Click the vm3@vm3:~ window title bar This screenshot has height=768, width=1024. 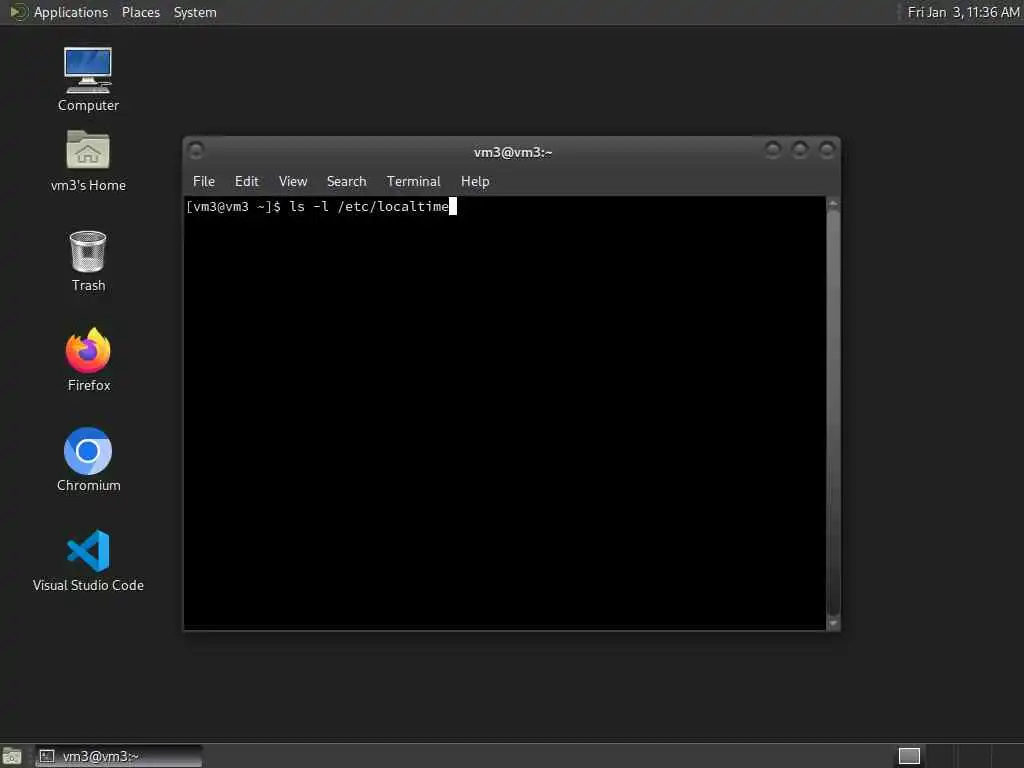[513, 152]
